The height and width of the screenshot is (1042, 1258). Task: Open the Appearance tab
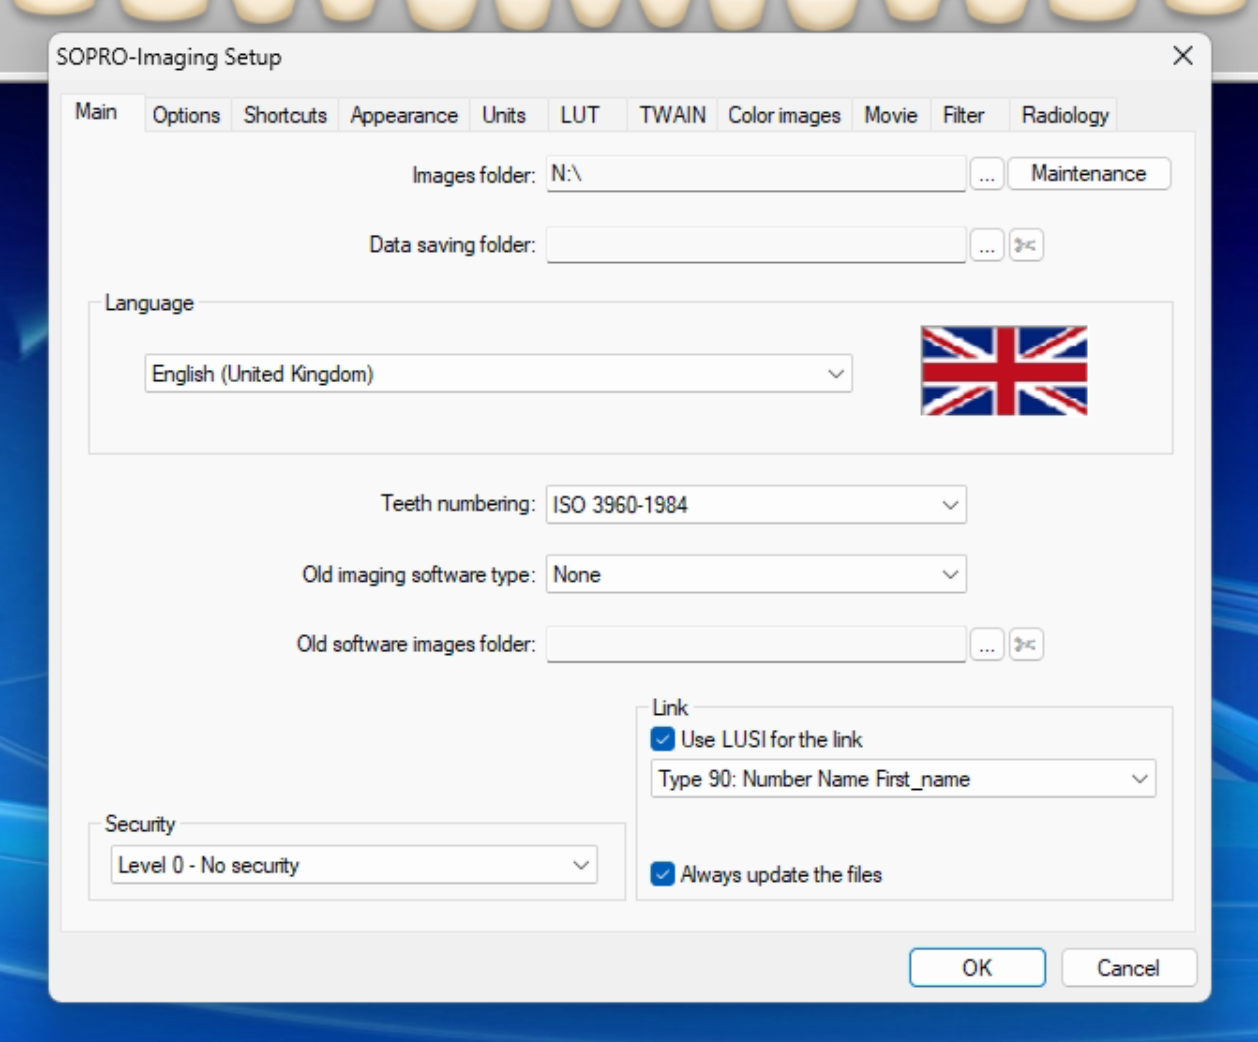tap(404, 115)
